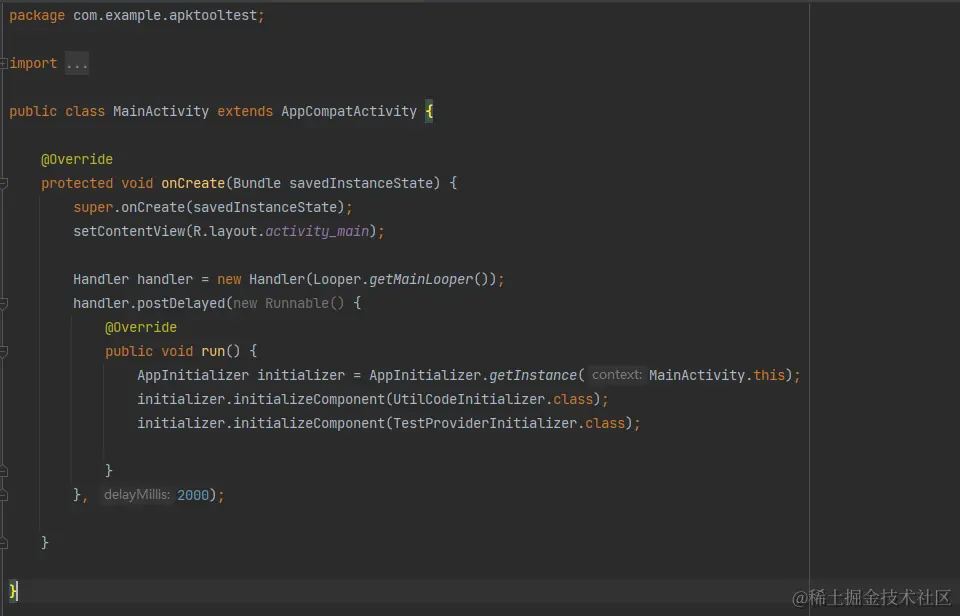Click the final closing brace of the class
This screenshot has height=616, width=960.
point(13,591)
